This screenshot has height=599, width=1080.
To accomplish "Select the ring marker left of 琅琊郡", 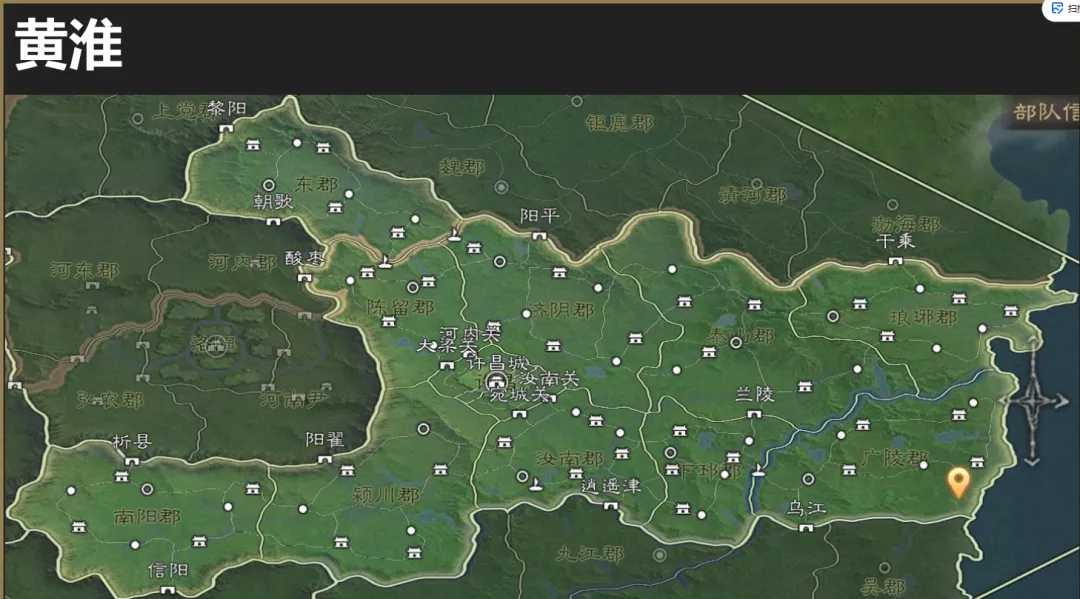I will [x=833, y=316].
